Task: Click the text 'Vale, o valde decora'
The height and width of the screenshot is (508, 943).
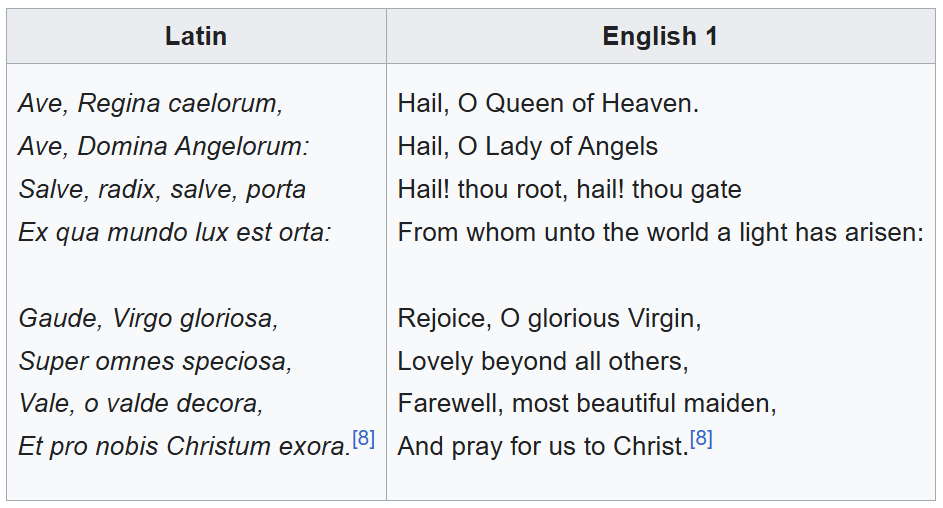Action: click(141, 404)
